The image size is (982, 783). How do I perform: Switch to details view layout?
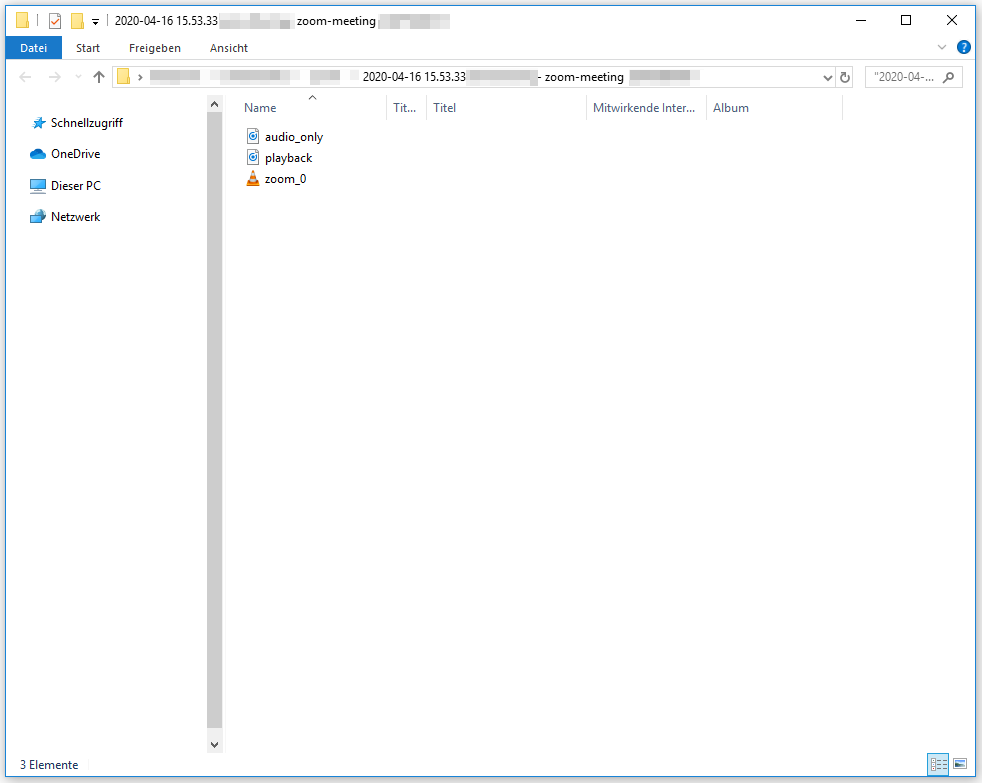938,764
